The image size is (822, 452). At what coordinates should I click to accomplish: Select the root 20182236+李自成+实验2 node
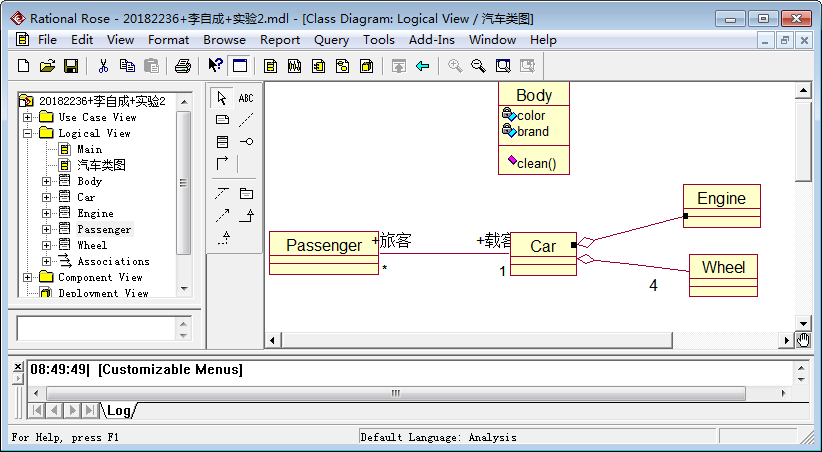click(x=102, y=101)
